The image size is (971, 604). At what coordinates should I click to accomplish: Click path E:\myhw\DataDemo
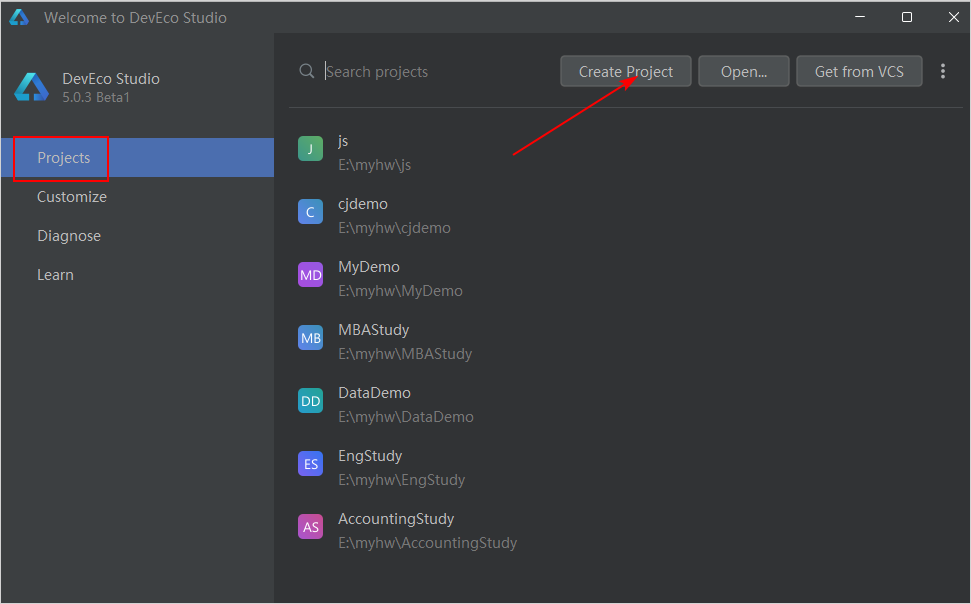tap(406, 417)
